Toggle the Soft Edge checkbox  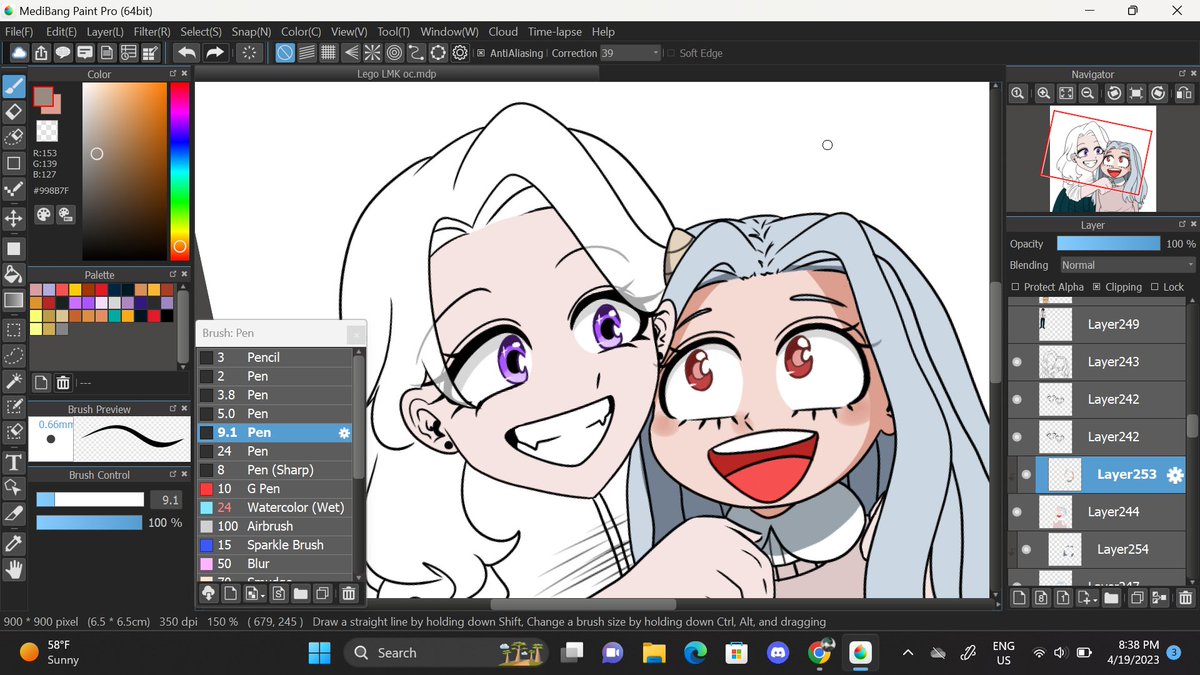tap(672, 53)
